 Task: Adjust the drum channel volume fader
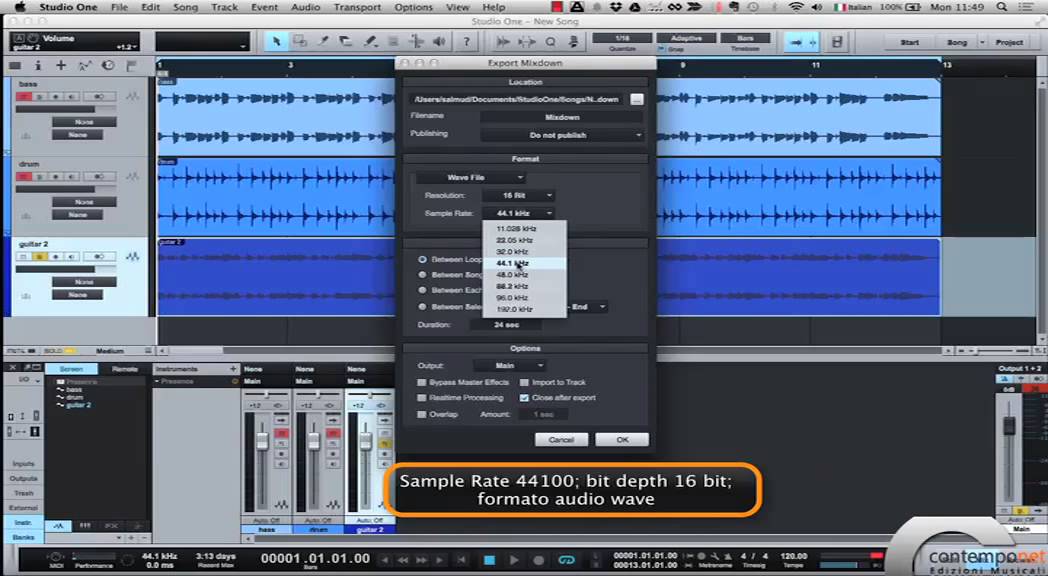(x=313, y=441)
